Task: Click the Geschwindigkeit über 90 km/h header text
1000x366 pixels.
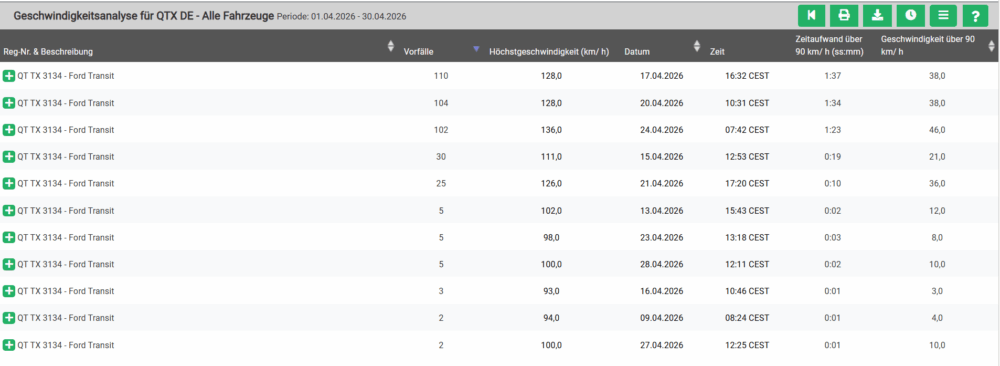Action: point(928,45)
